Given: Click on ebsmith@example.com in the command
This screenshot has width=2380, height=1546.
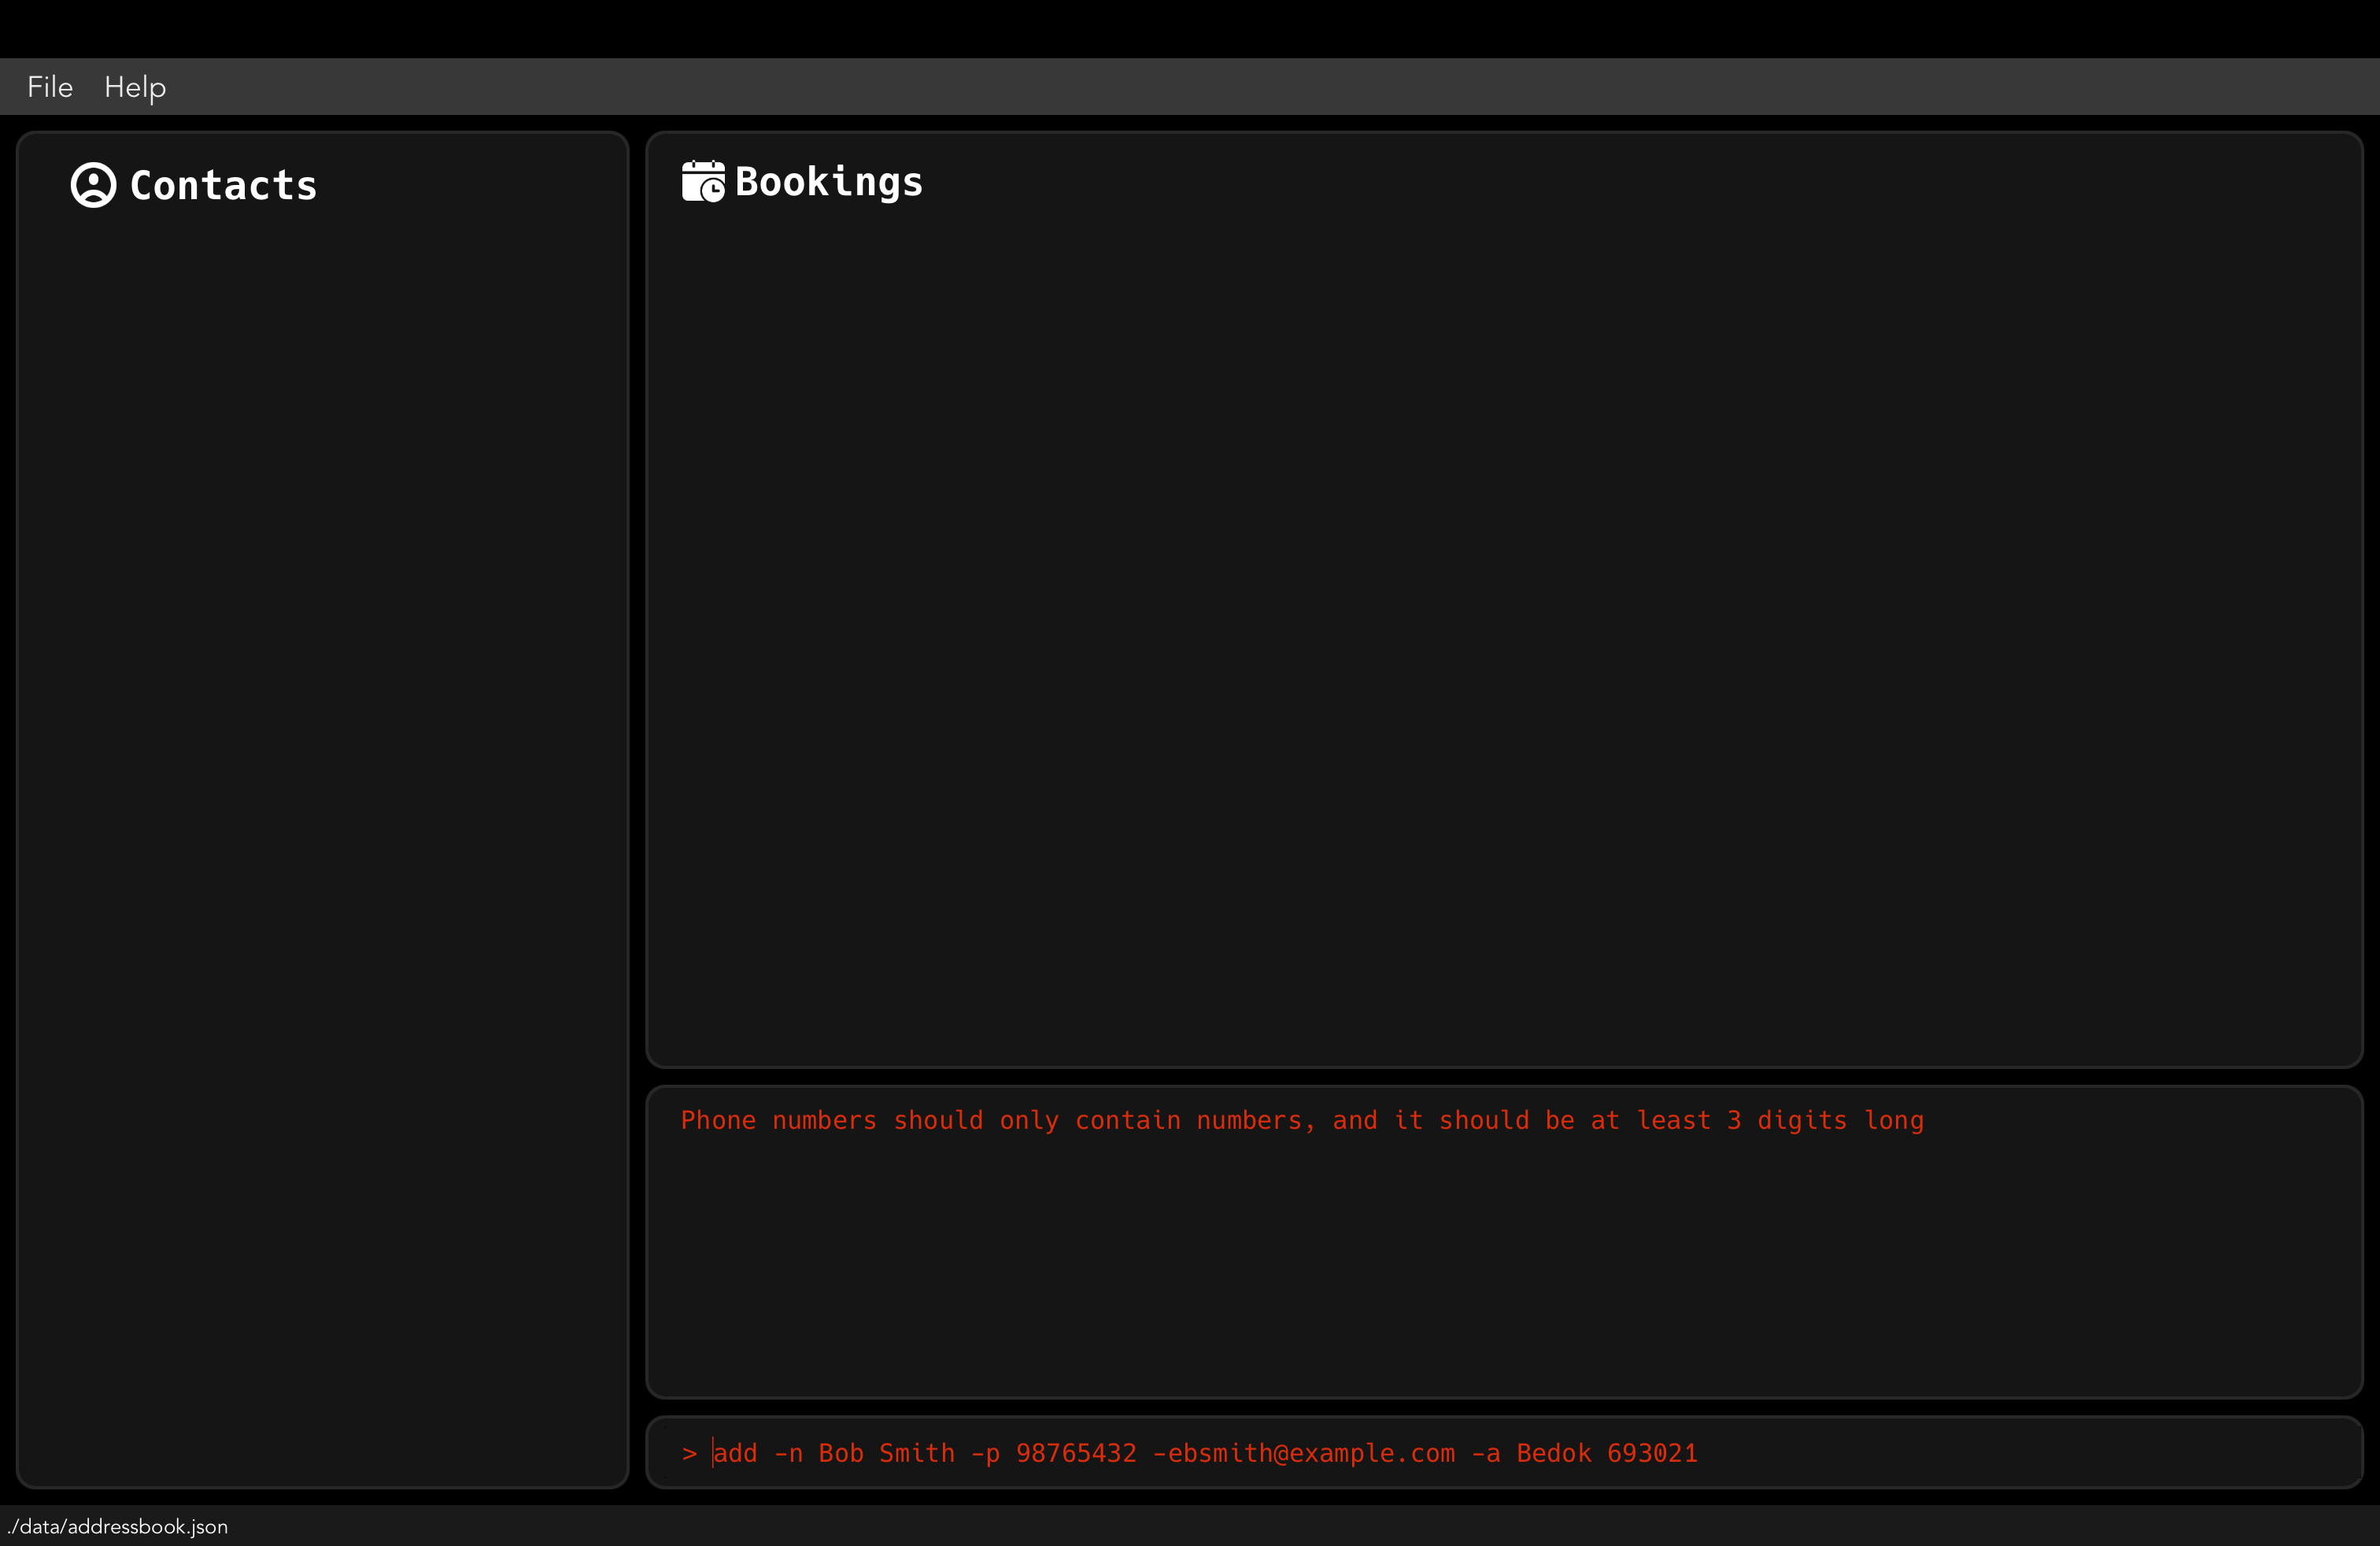Looking at the screenshot, I should coord(1311,1453).
